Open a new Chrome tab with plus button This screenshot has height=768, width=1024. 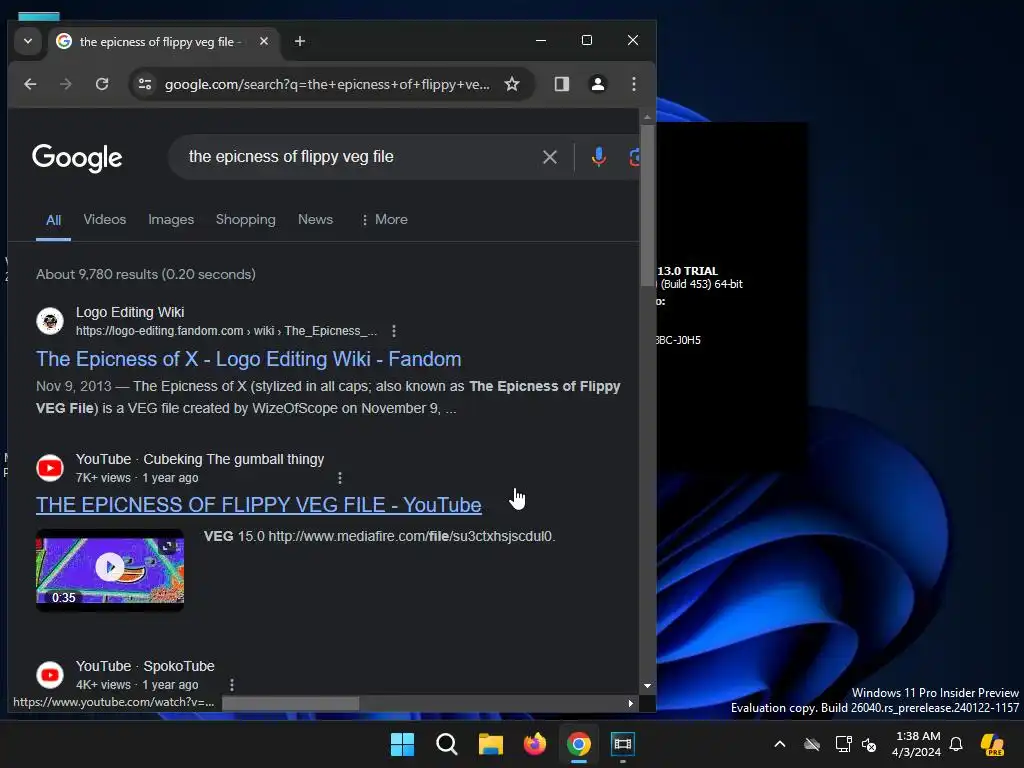click(300, 41)
